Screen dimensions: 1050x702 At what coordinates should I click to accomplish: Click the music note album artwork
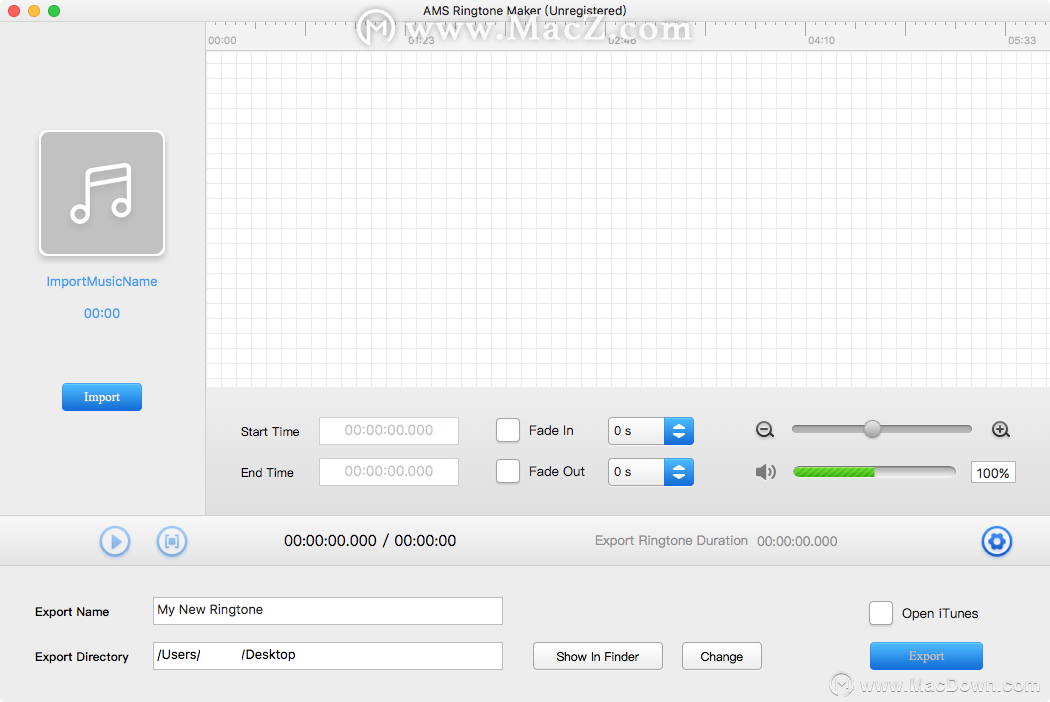pos(102,193)
